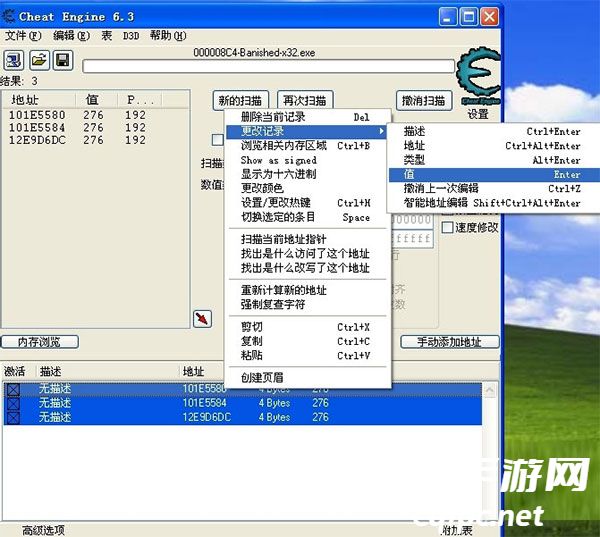
Task: Click value 276 in the 12E9D6DC table row
Action: (320, 417)
